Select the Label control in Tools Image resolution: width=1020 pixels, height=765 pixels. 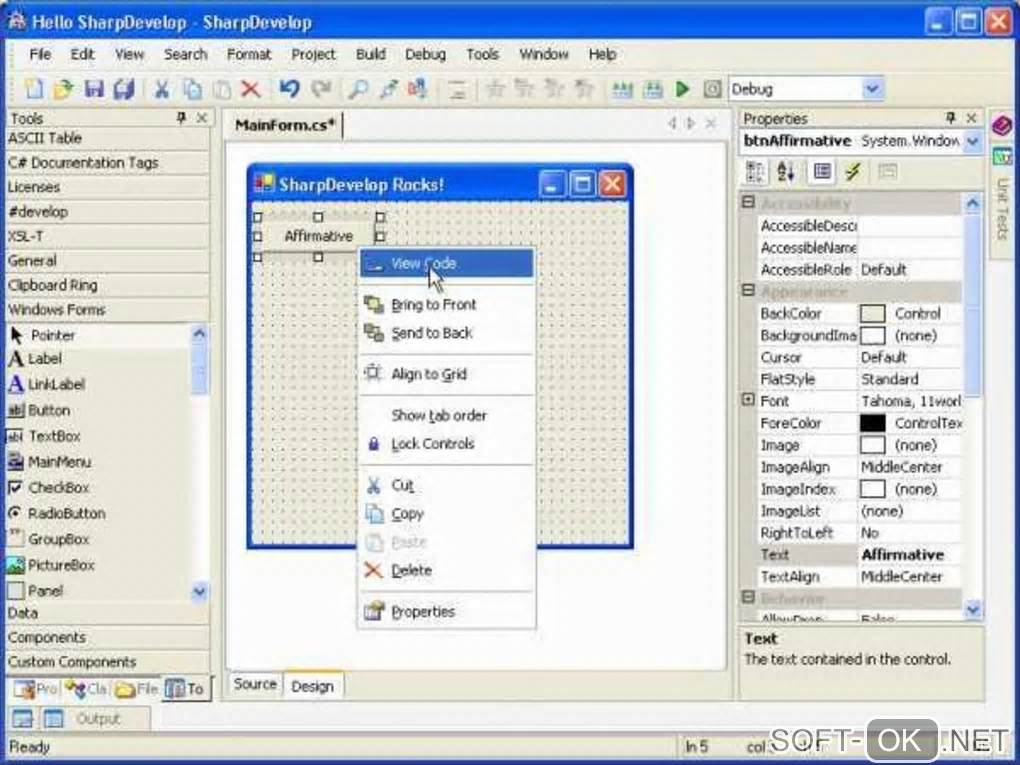coord(99,358)
